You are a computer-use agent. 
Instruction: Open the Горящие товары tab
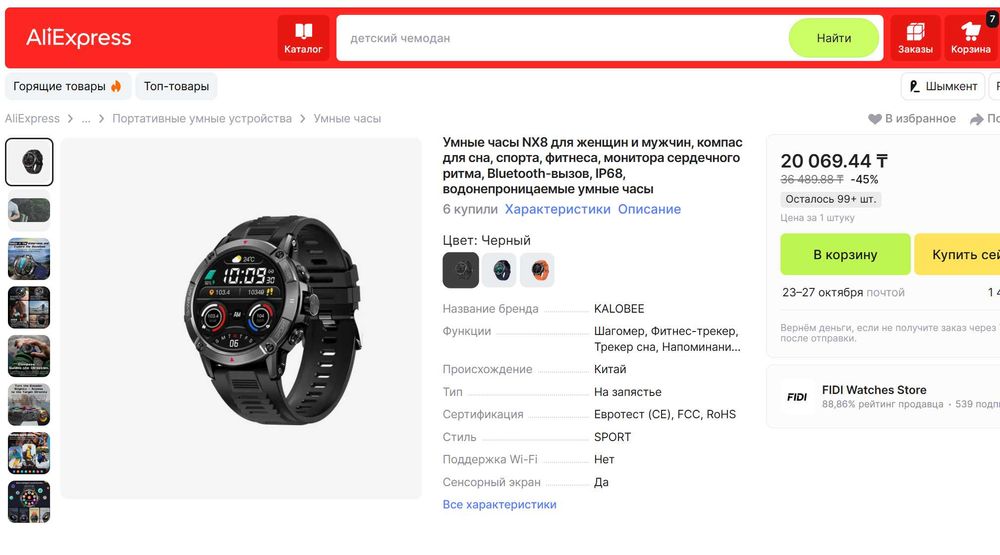click(x=68, y=86)
